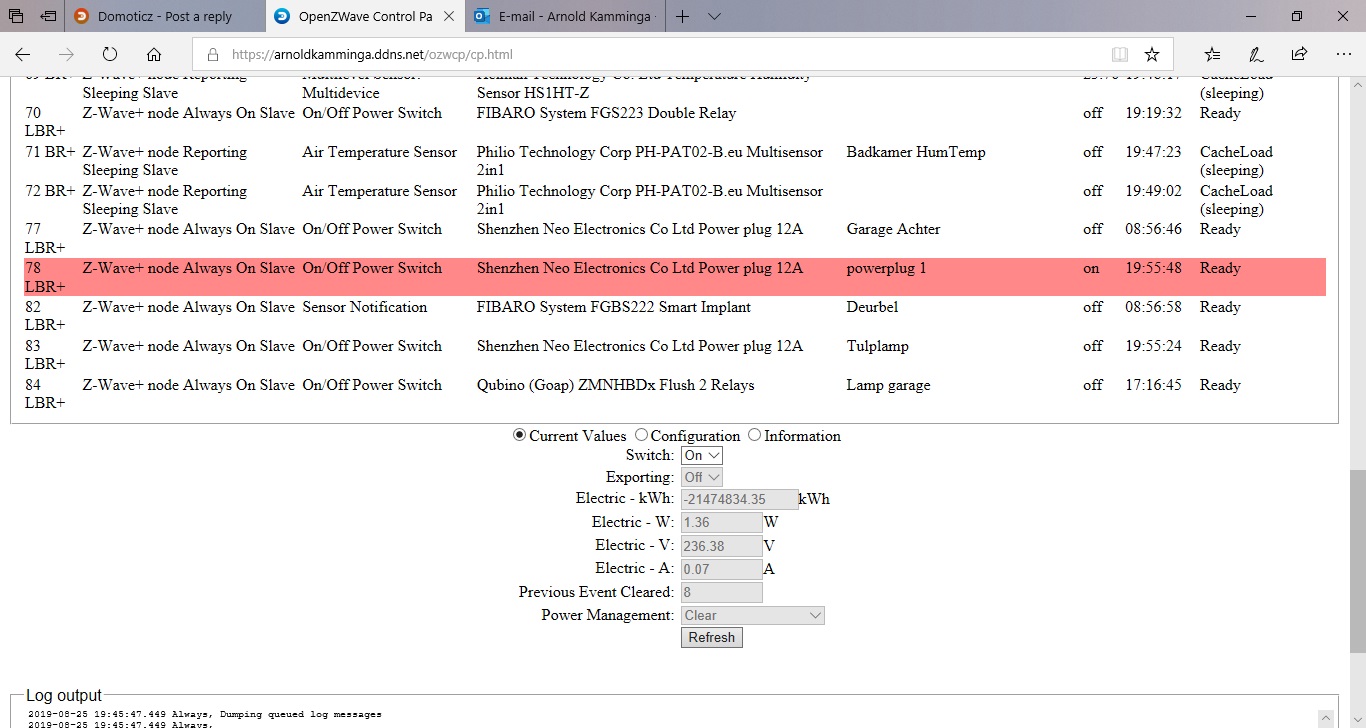Screen dimensions: 1366x728
Task: Share this page using share icon
Action: (1299, 54)
